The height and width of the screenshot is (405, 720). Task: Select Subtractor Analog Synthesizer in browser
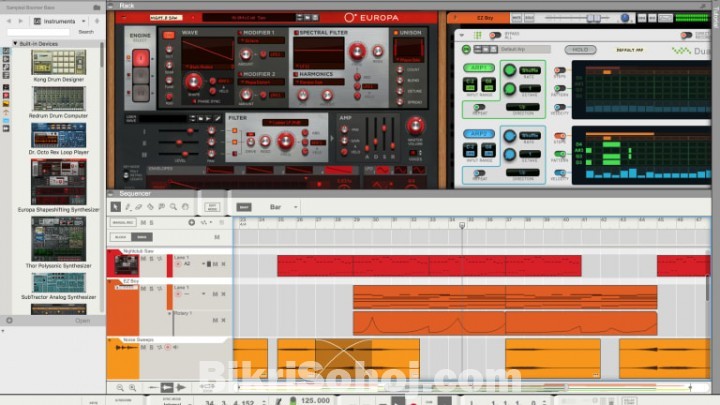click(58, 282)
